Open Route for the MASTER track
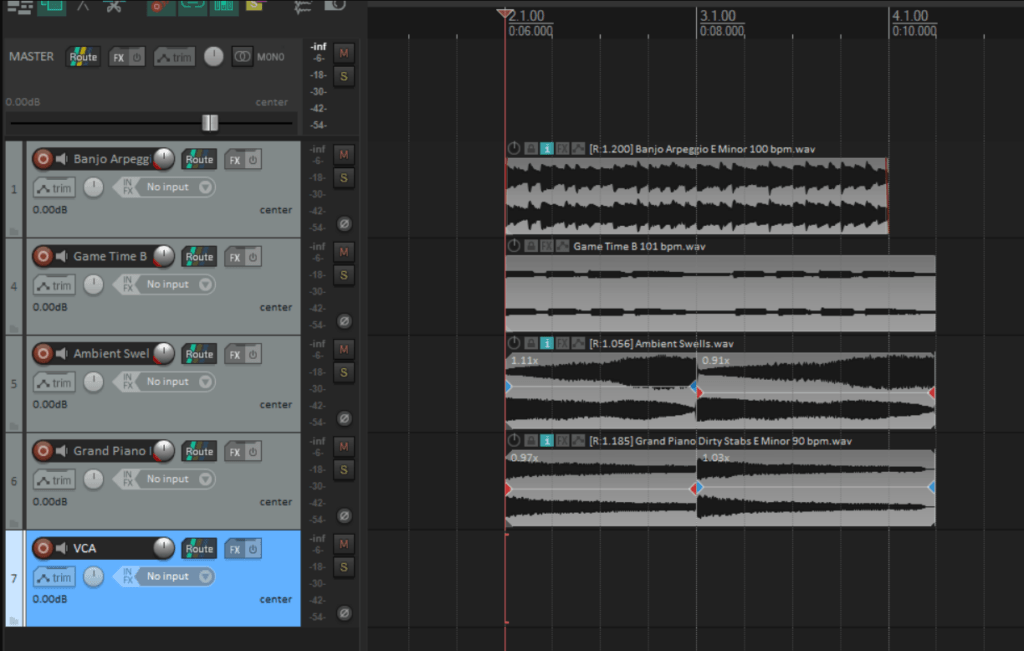1024x651 pixels. pos(83,57)
